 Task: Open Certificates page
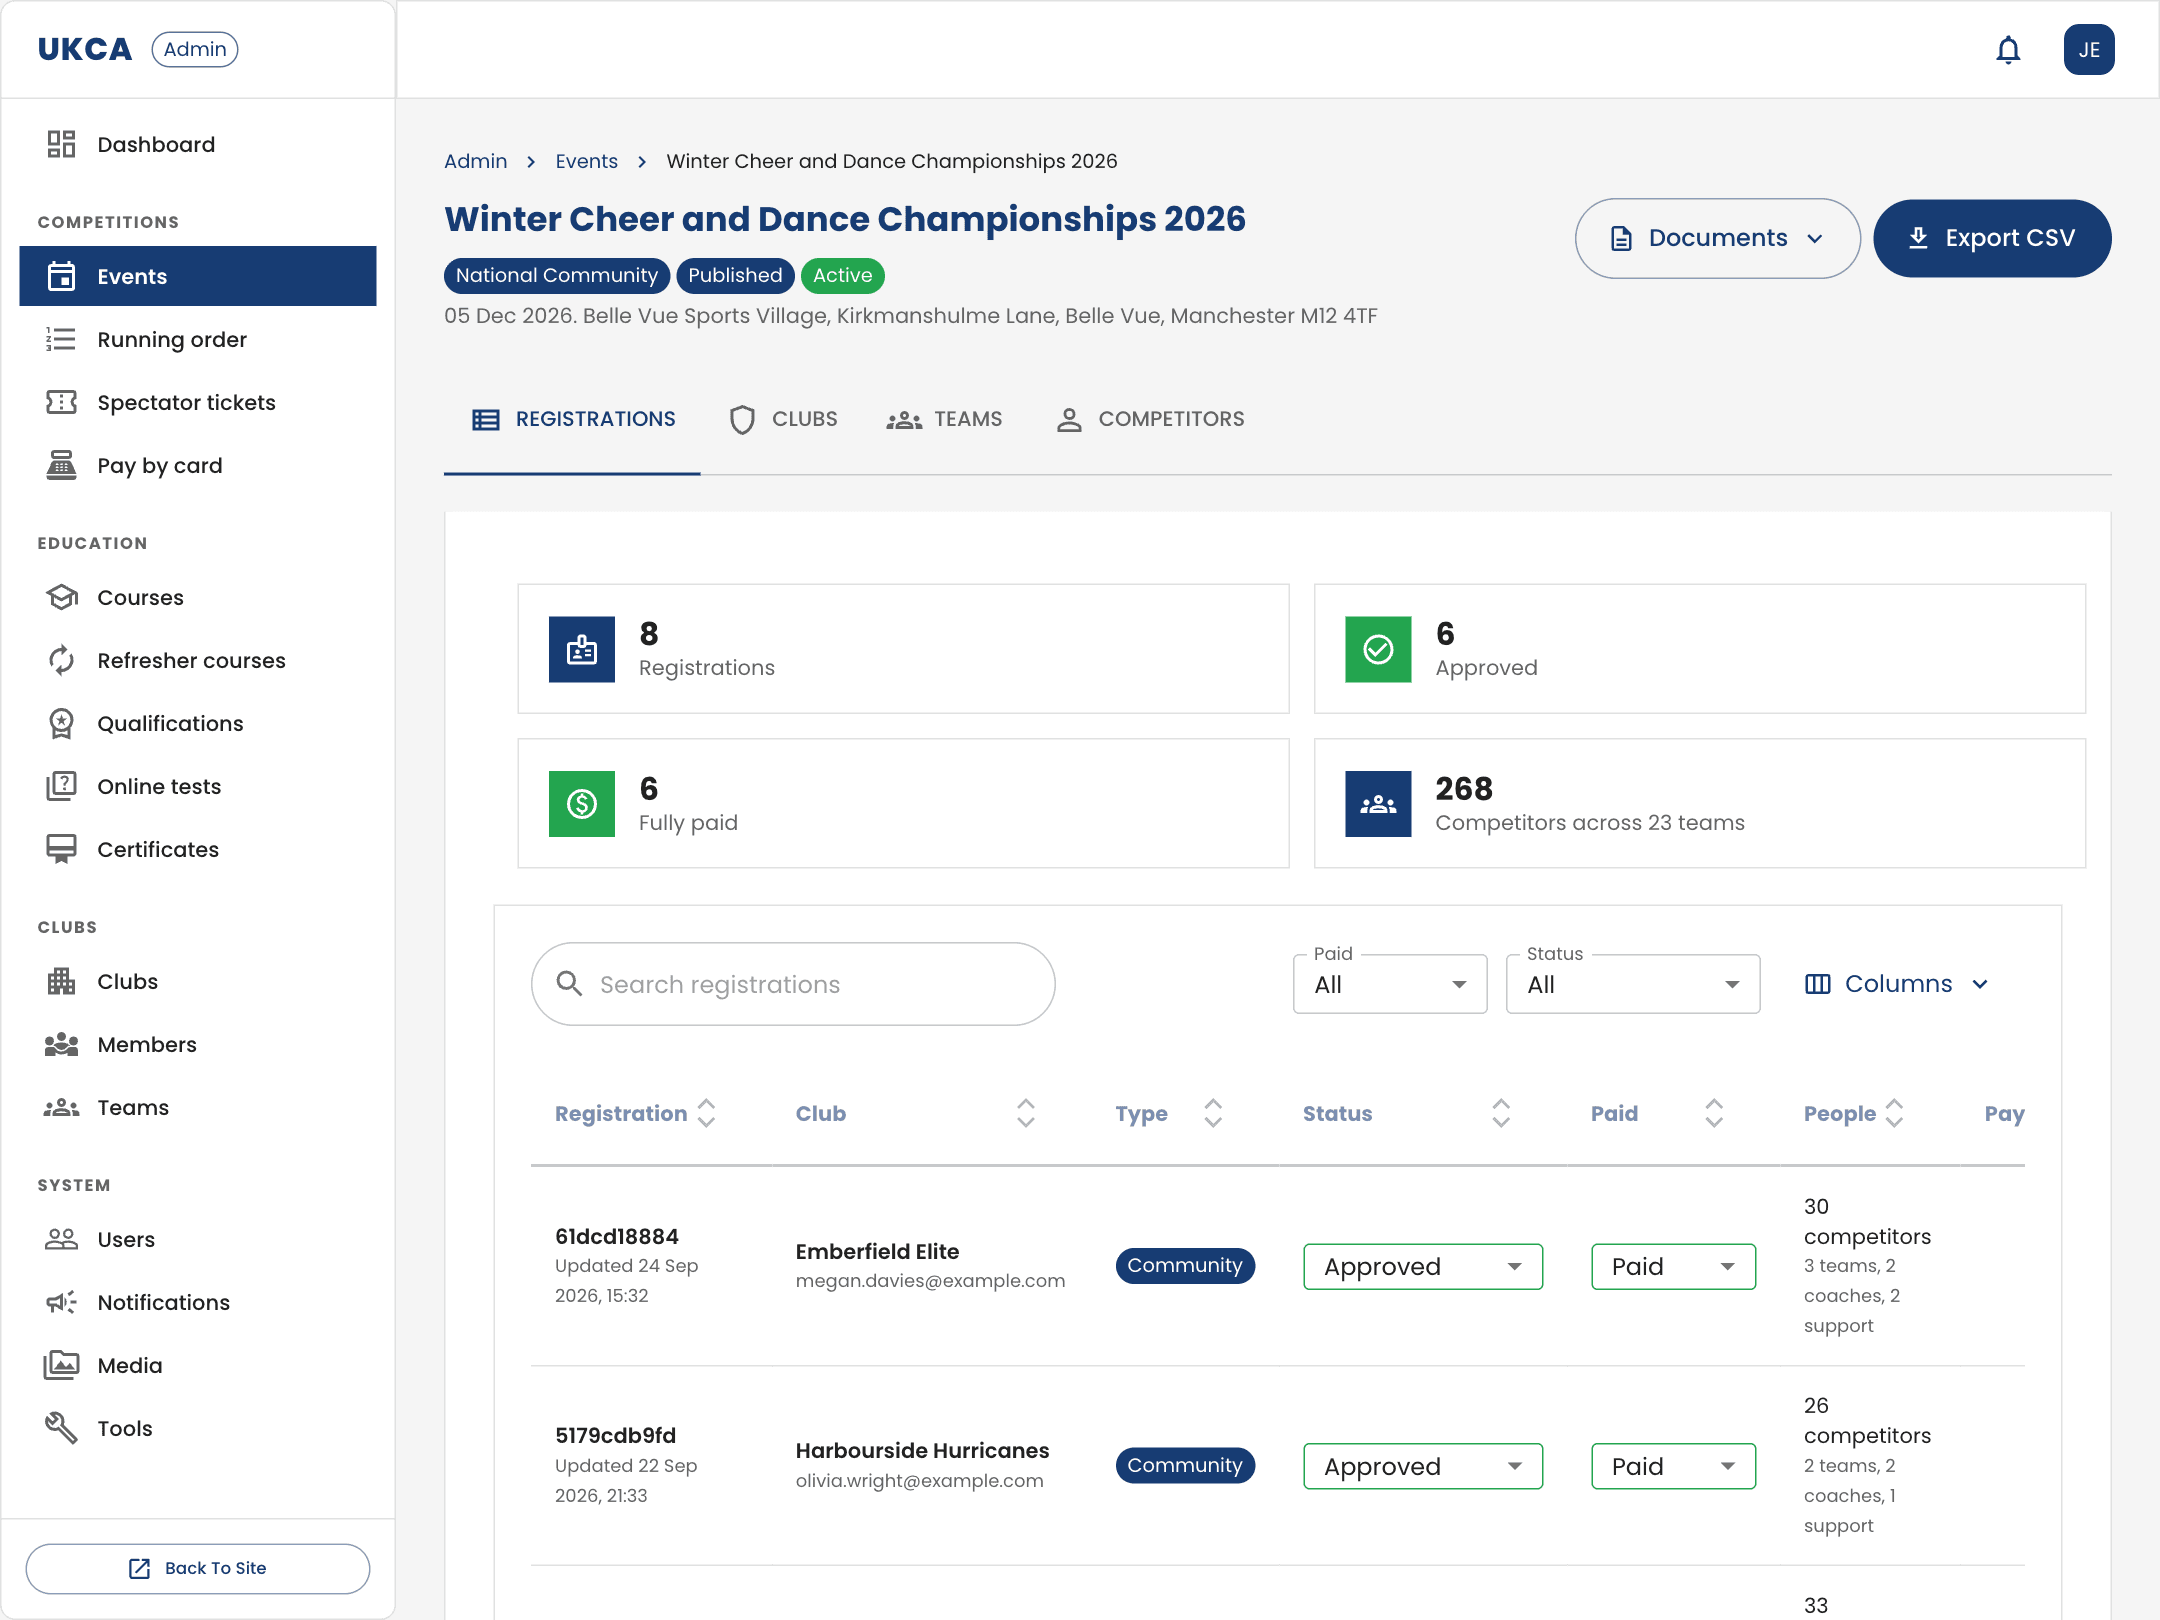click(198, 849)
